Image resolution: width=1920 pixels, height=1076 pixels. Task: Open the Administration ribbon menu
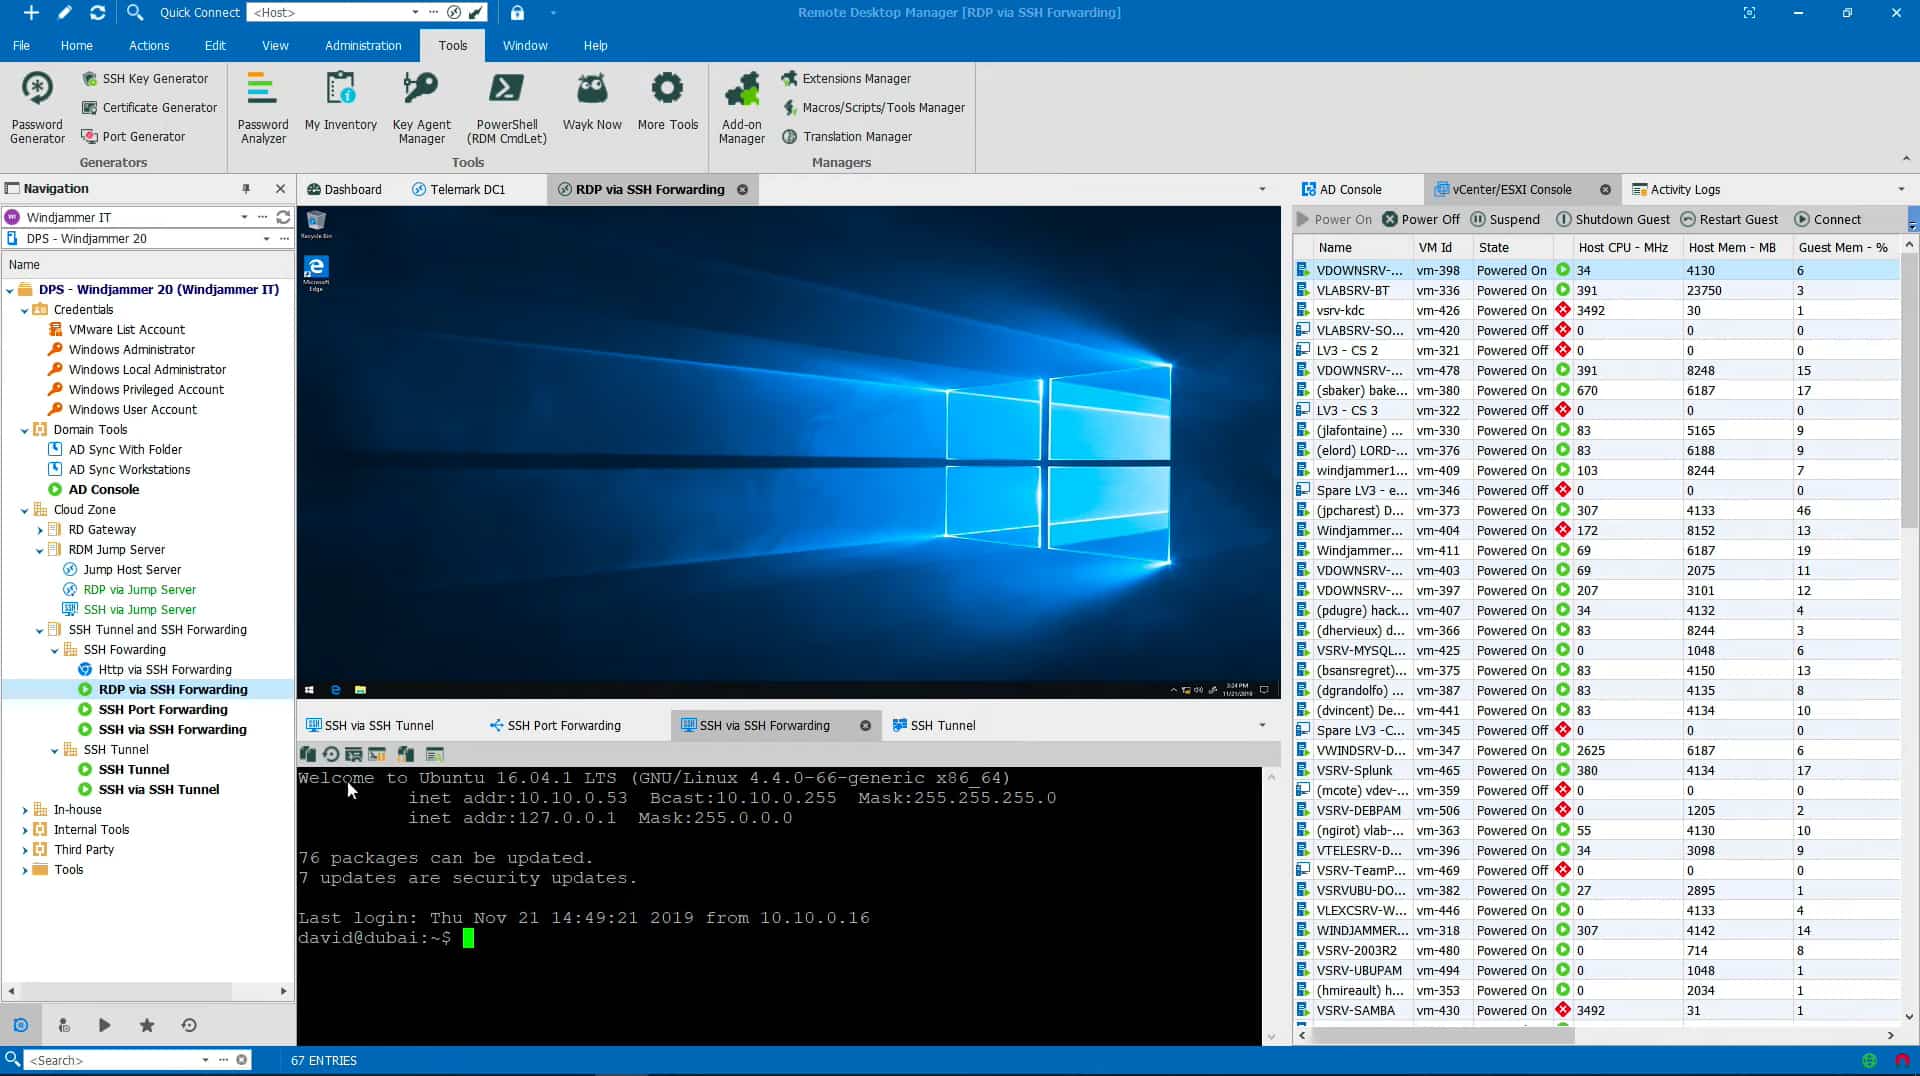tap(362, 45)
